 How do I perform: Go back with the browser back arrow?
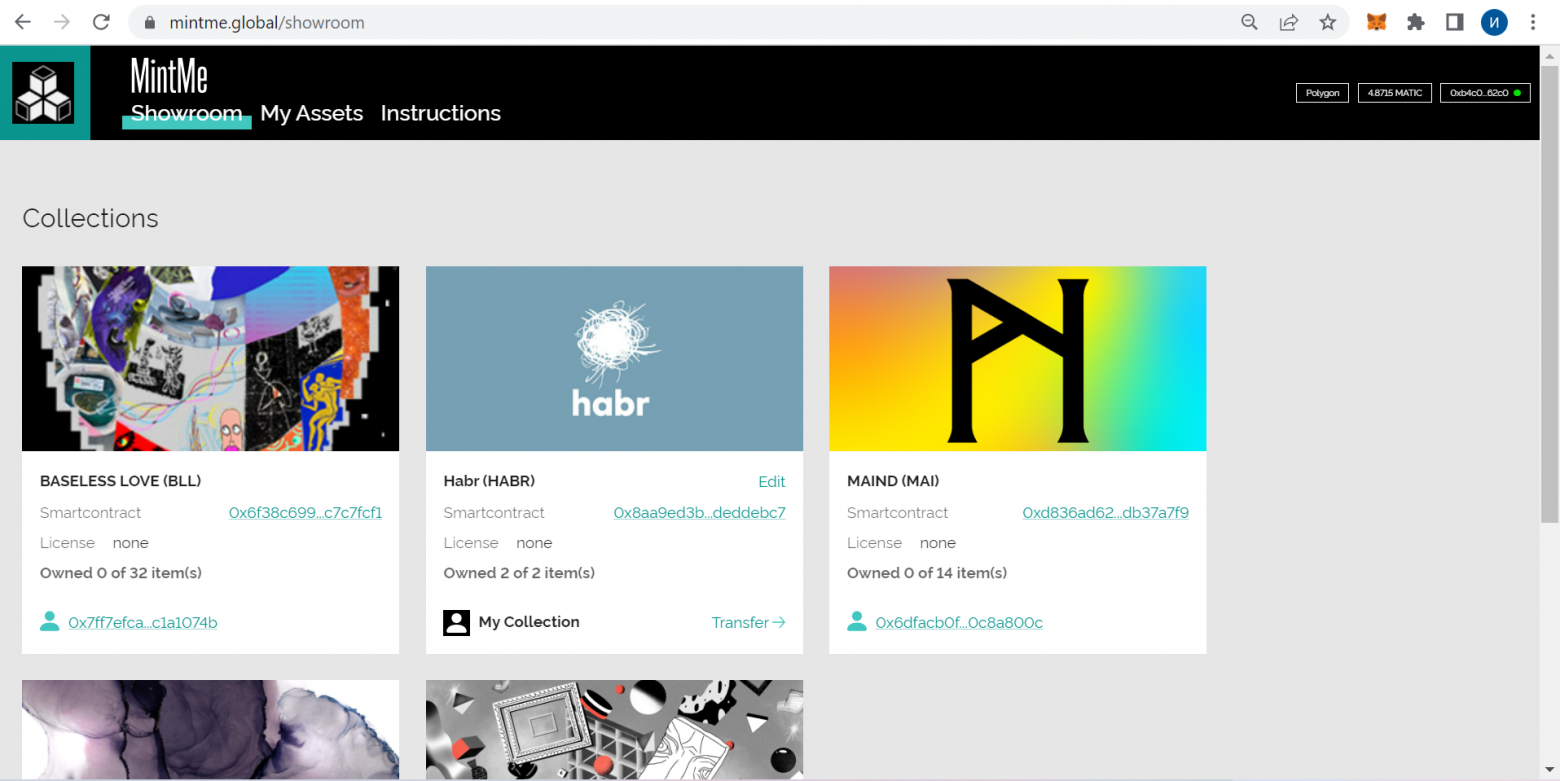pyautogui.click(x=22, y=22)
